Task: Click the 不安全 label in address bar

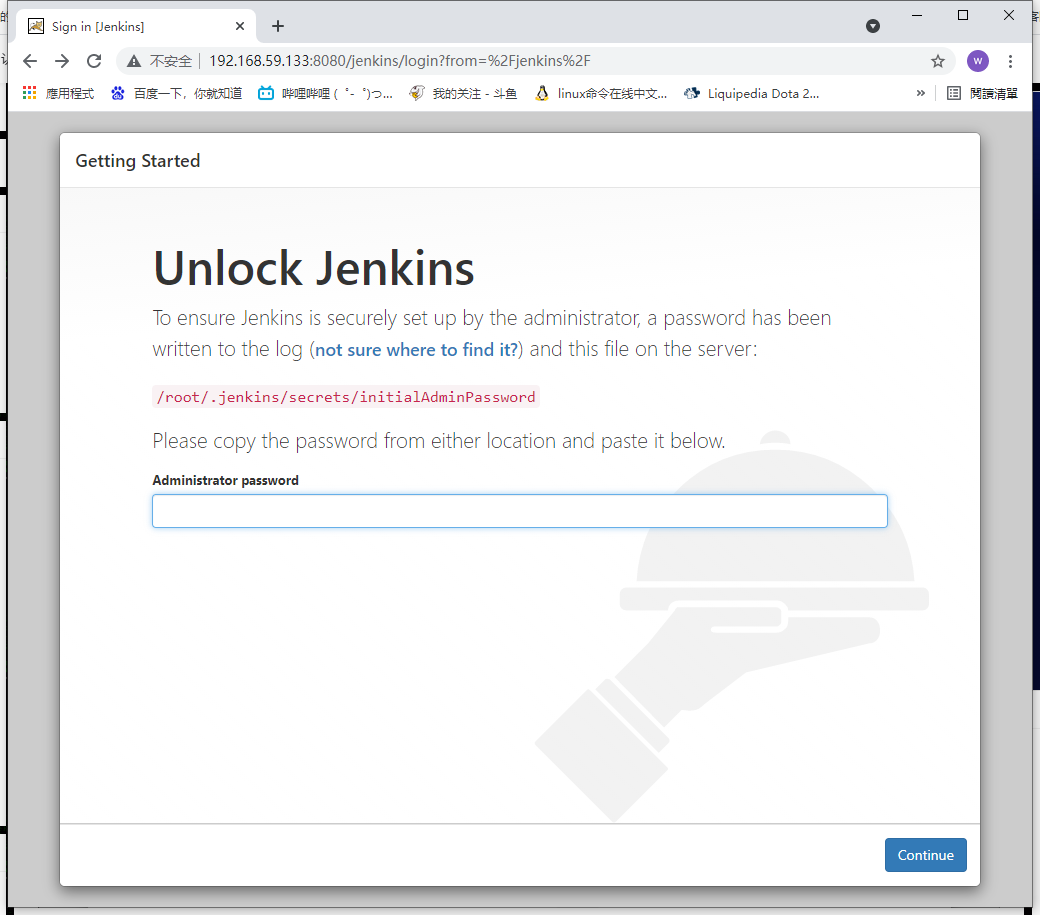Action: coord(170,61)
